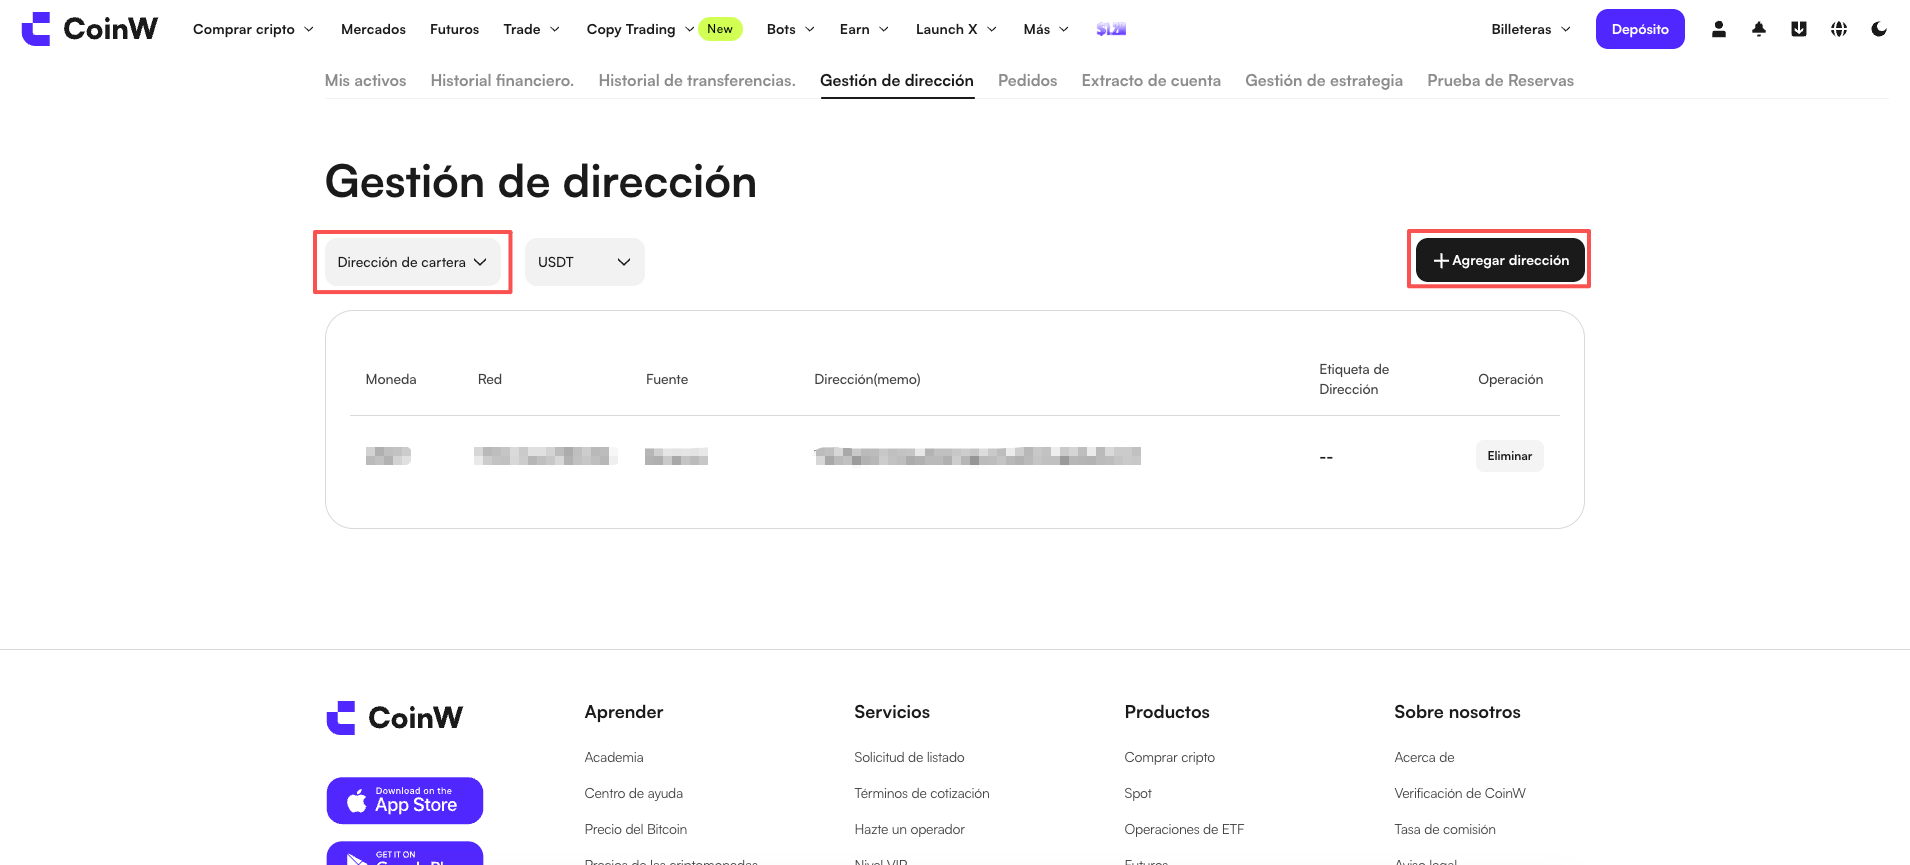The width and height of the screenshot is (1910, 865).
Task: Expand the Comprar cripto menu
Action: (253, 29)
